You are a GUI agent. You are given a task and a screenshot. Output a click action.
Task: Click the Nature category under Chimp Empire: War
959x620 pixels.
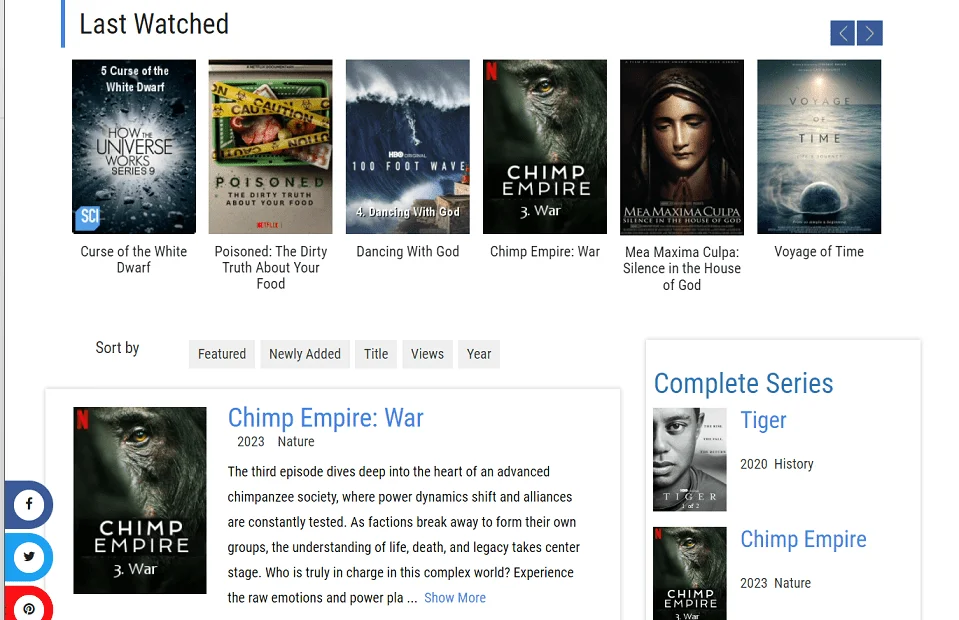point(296,441)
